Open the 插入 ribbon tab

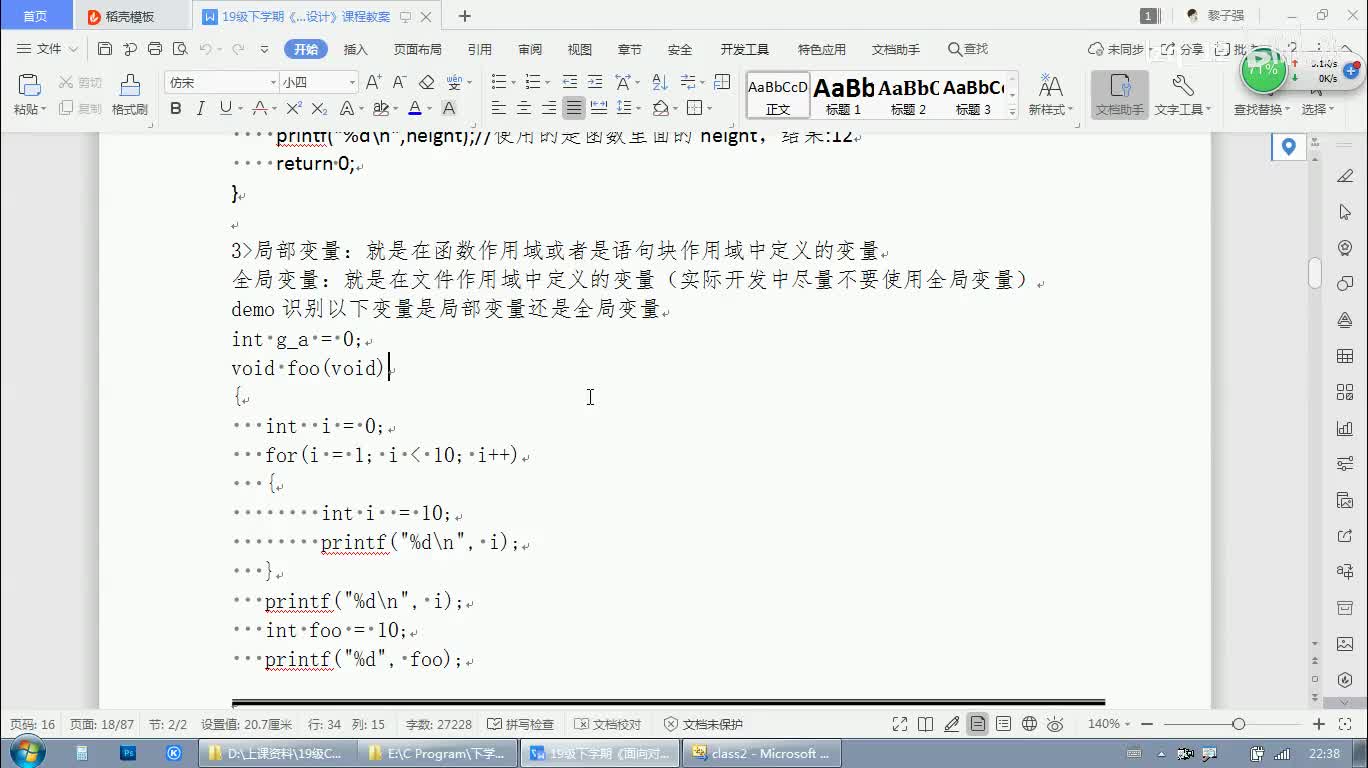point(355,49)
